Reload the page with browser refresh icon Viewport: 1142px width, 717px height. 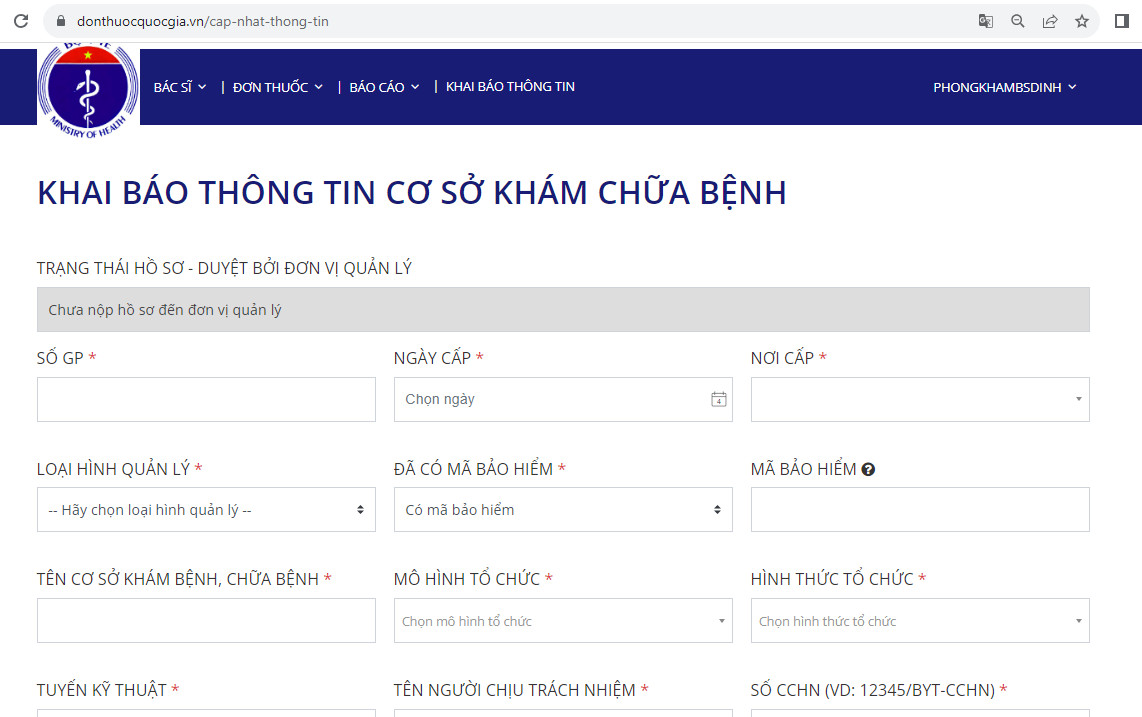point(20,21)
